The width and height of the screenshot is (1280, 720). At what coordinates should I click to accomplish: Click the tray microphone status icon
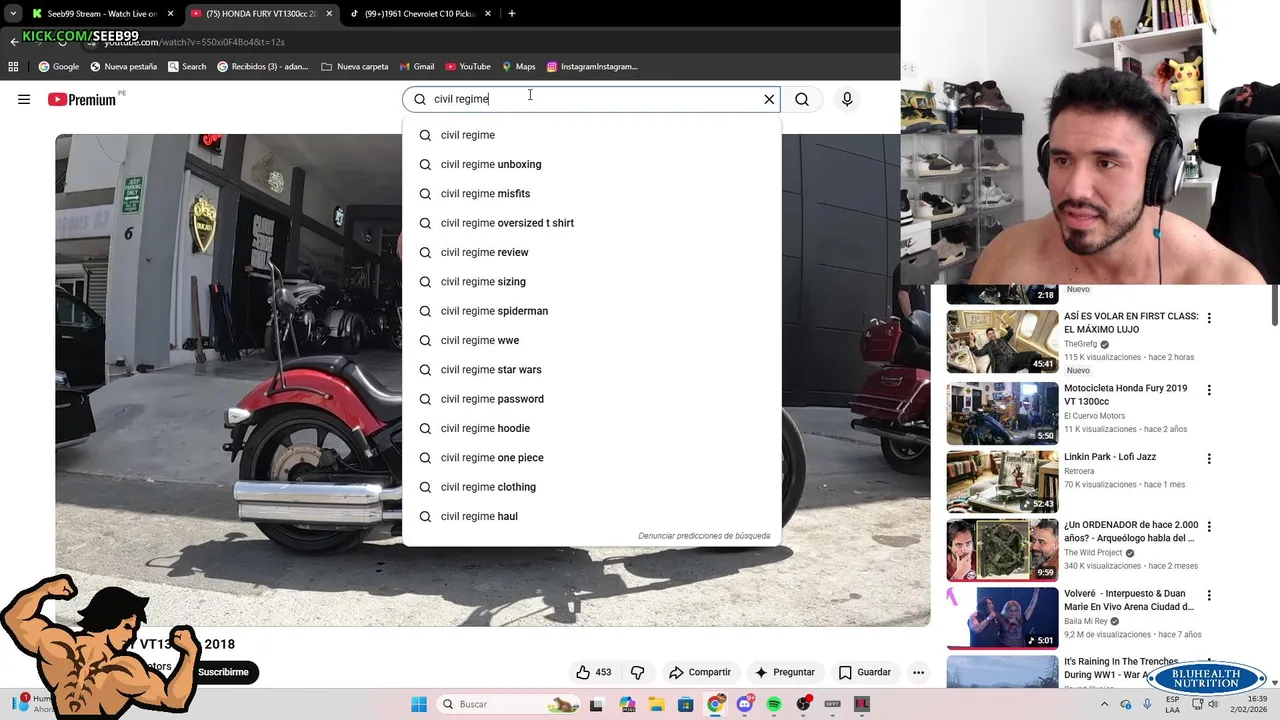1148,704
